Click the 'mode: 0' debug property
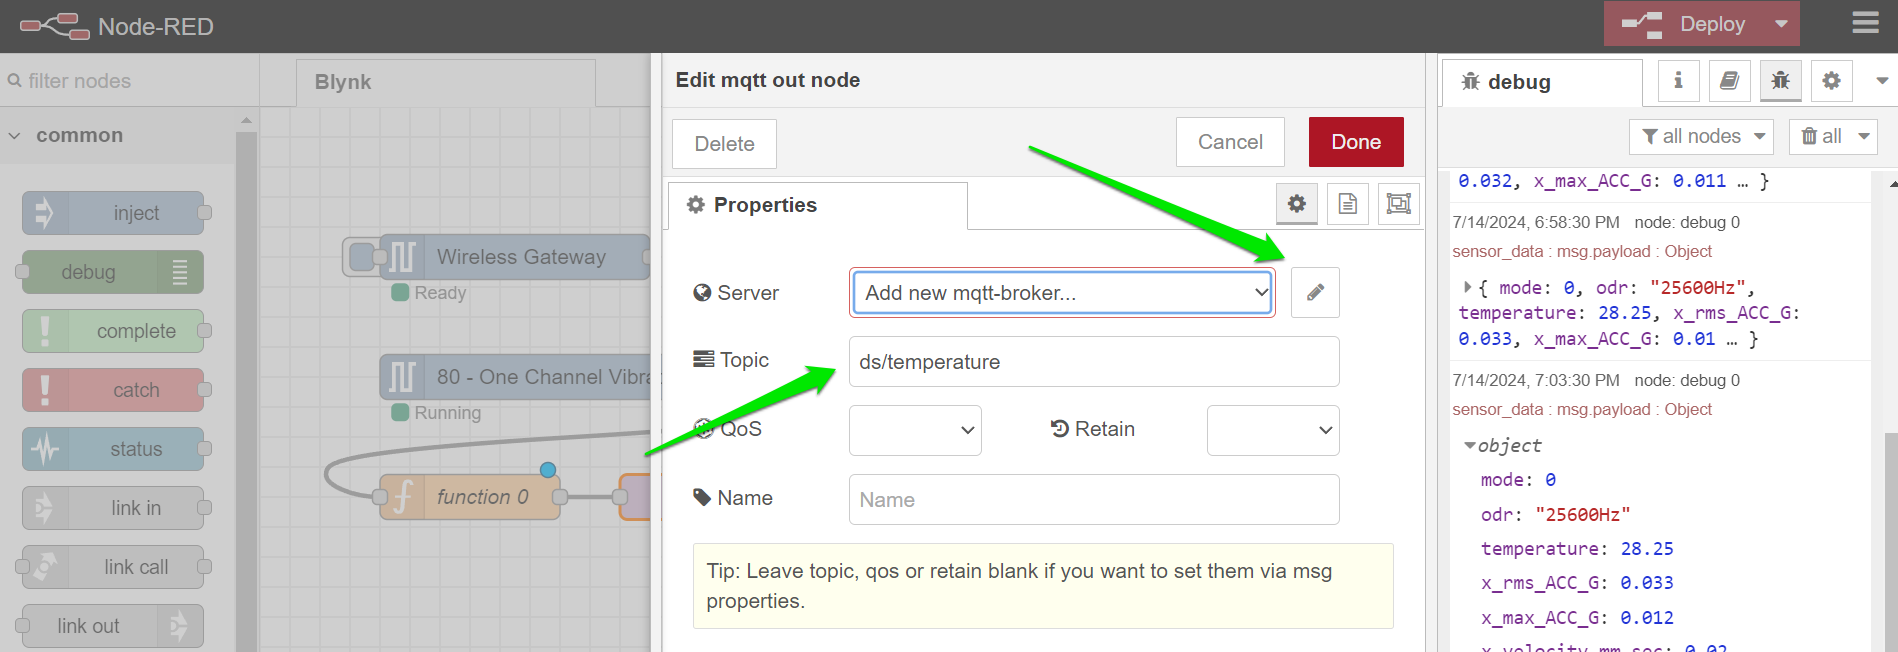Viewport: 1898px width, 652px height. [1518, 480]
